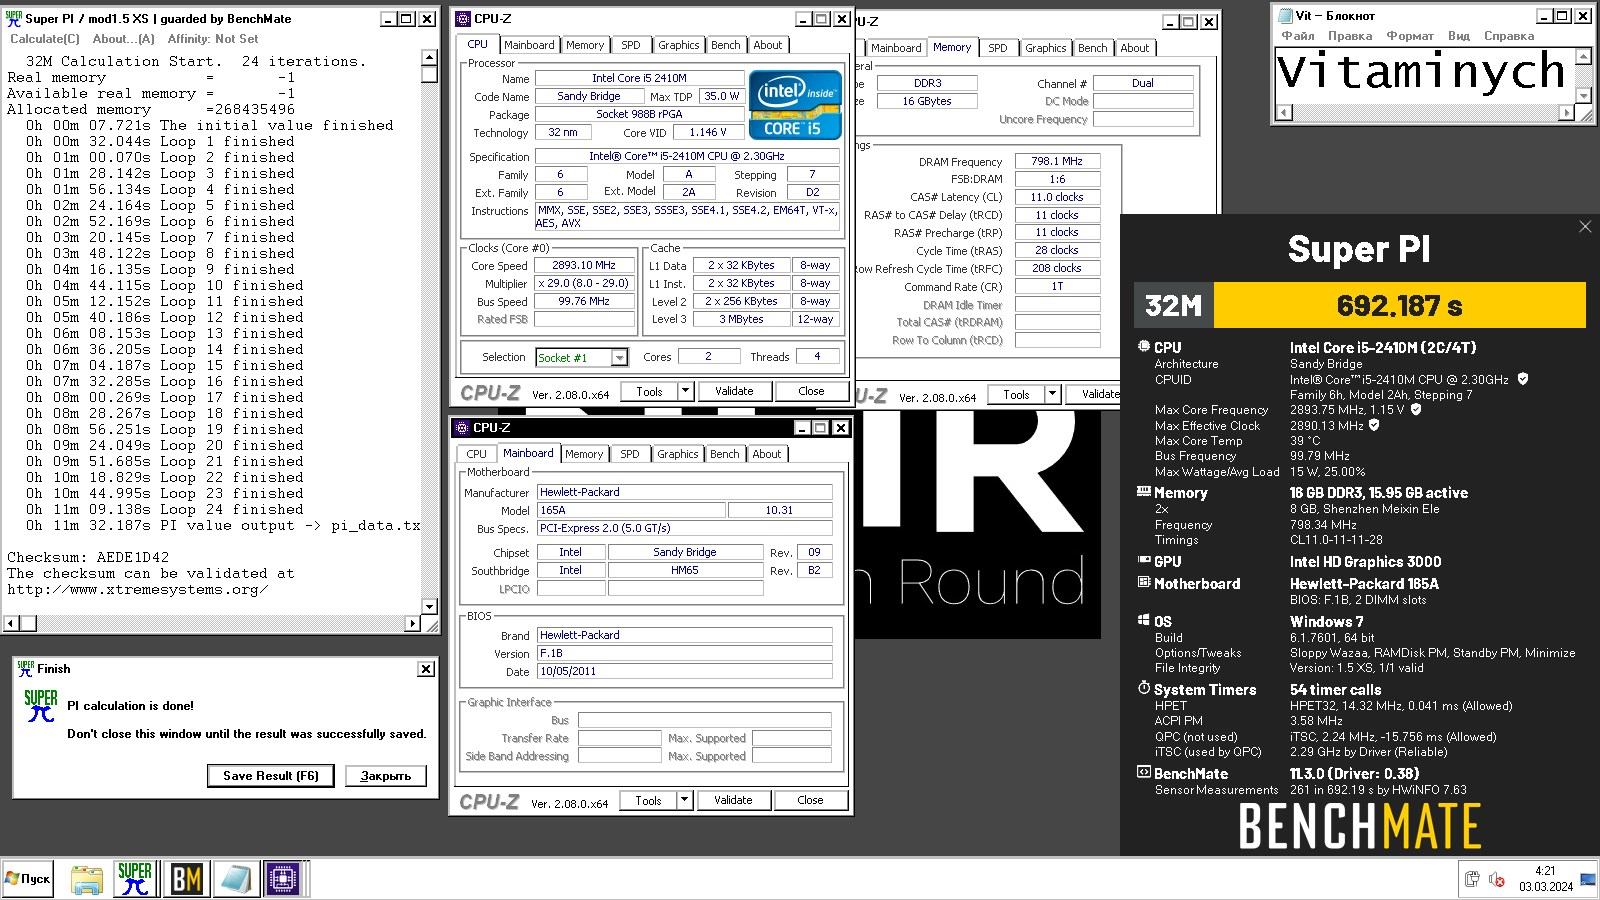Click the Notepad title bar icon
This screenshot has height=900, width=1600.
click(x=1285, y=15)
